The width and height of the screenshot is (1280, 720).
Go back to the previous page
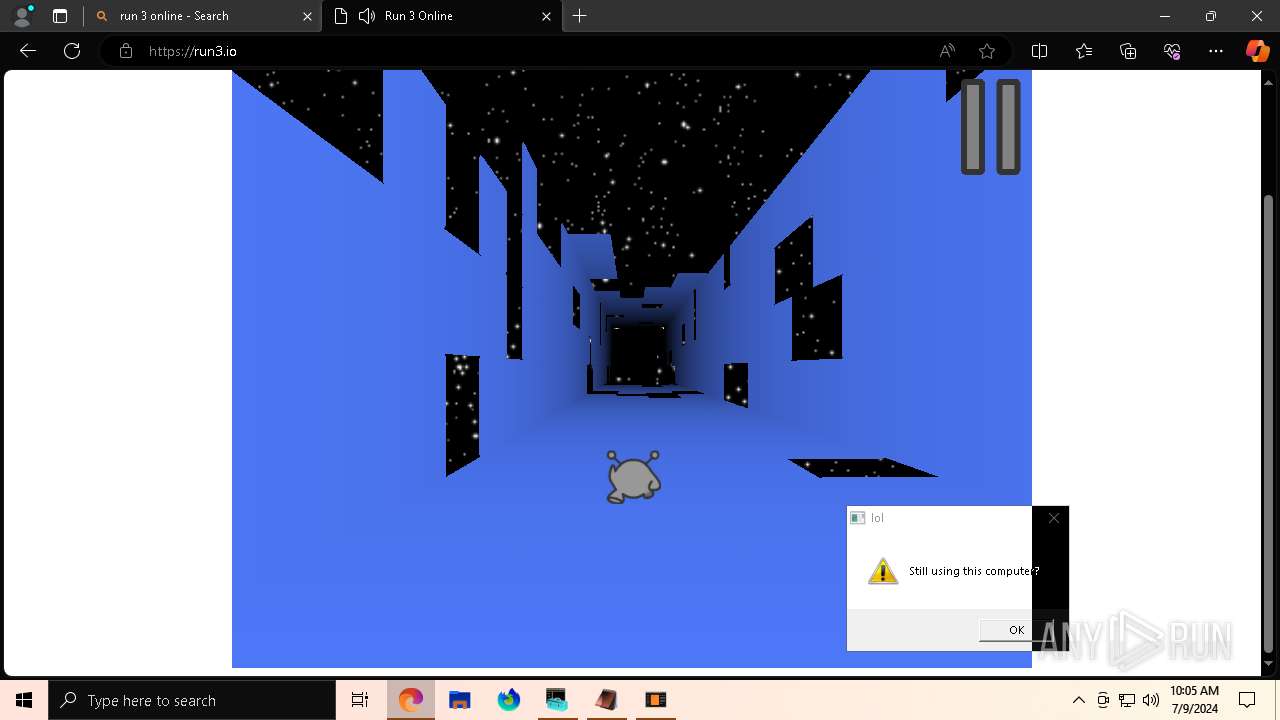28,51
